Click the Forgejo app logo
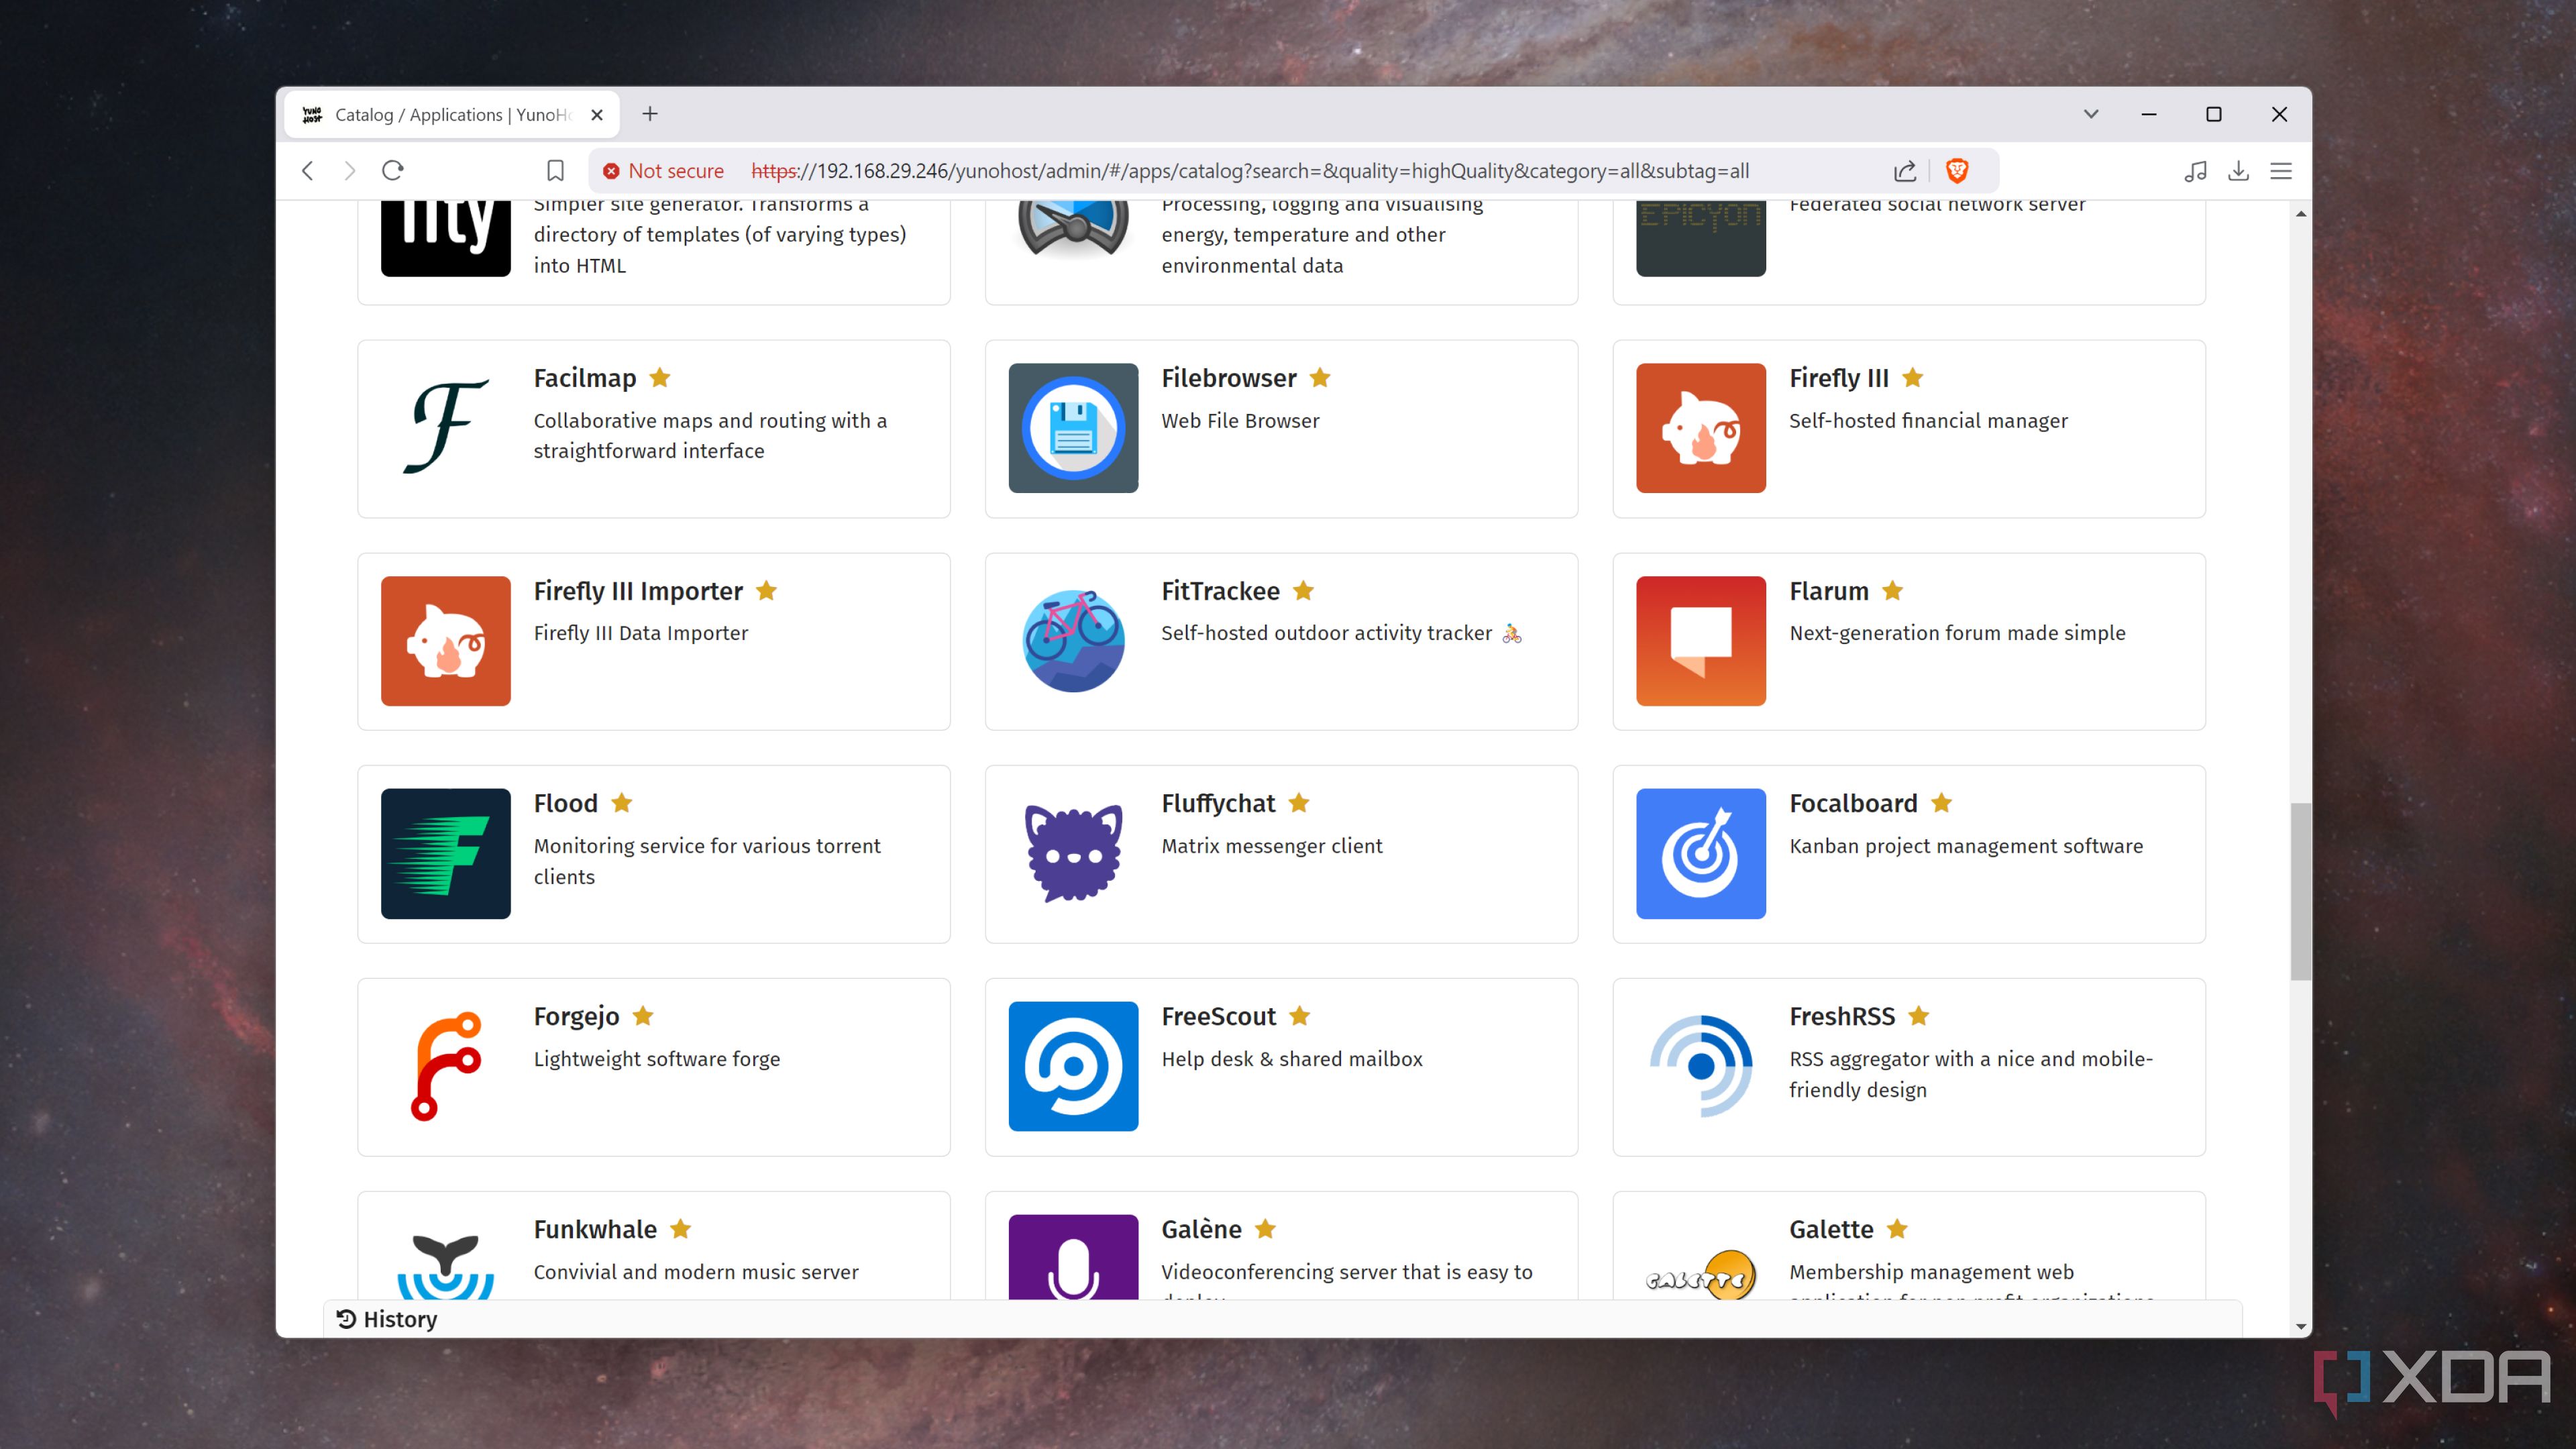Image resolution: width=2576 pixels, height=1449 pixels. pyautogui.click(x=445, y=1066)
